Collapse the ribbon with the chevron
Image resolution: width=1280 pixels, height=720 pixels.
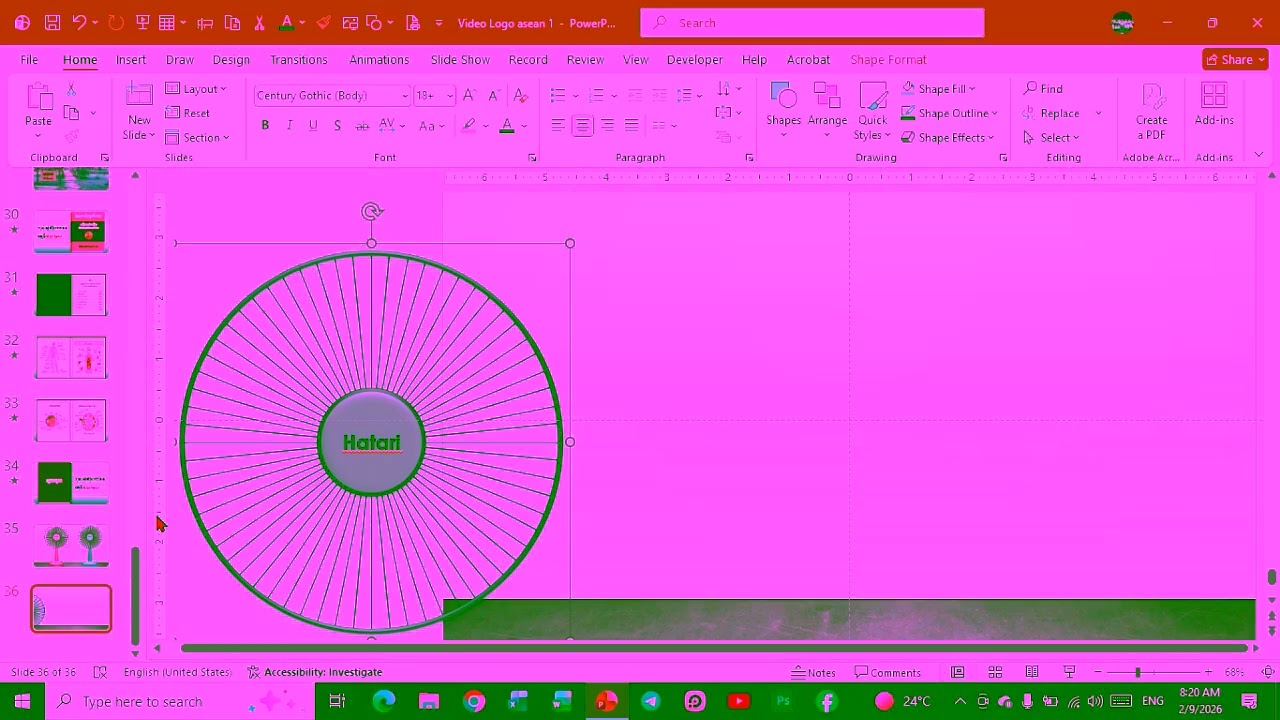[1259, 155]
